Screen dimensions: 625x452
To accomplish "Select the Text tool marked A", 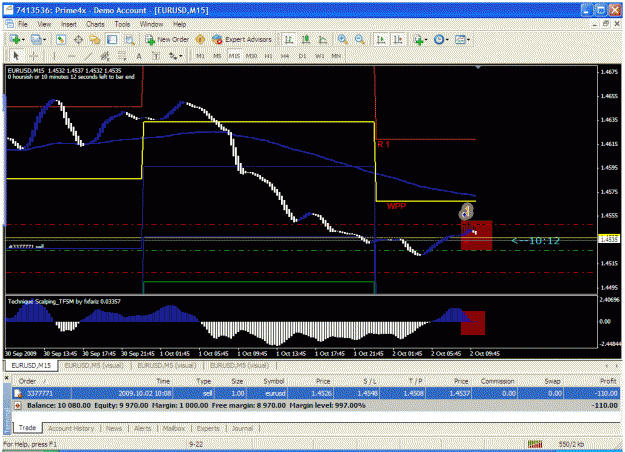I will tap(139, 56).
